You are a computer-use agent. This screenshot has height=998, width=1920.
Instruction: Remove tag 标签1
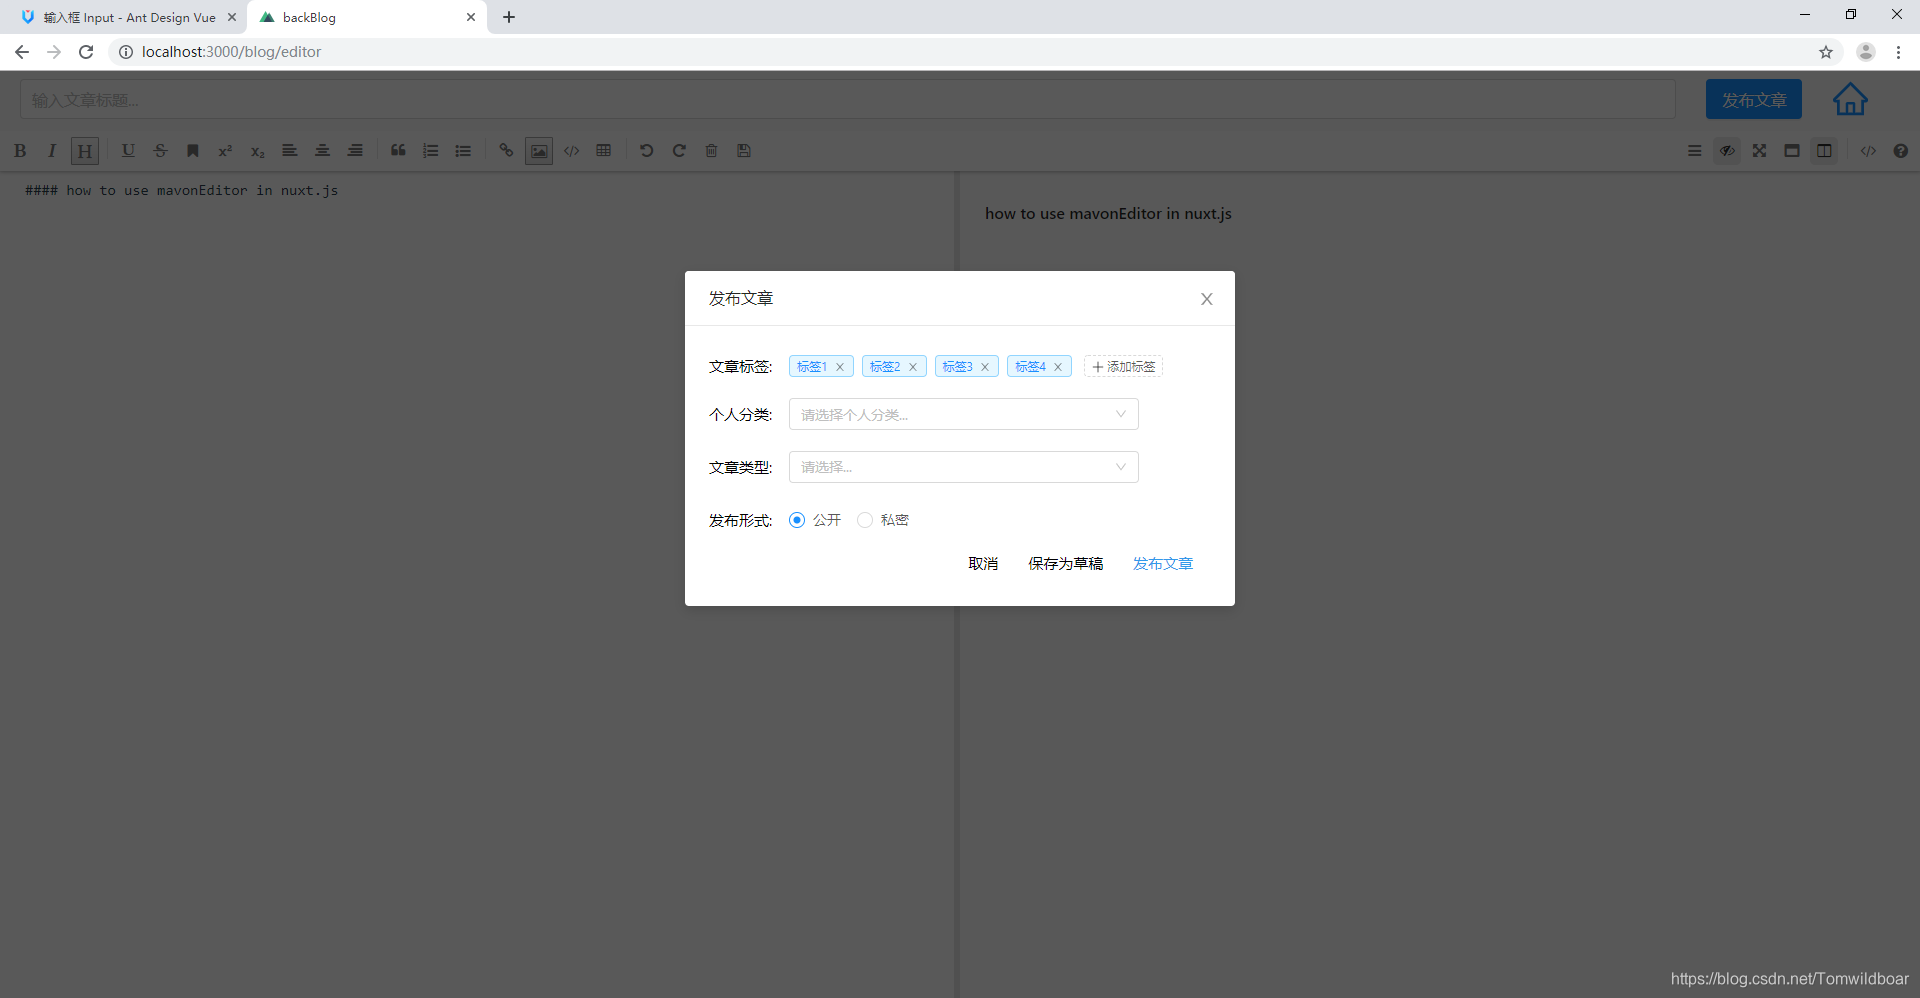tap(840, 367)
